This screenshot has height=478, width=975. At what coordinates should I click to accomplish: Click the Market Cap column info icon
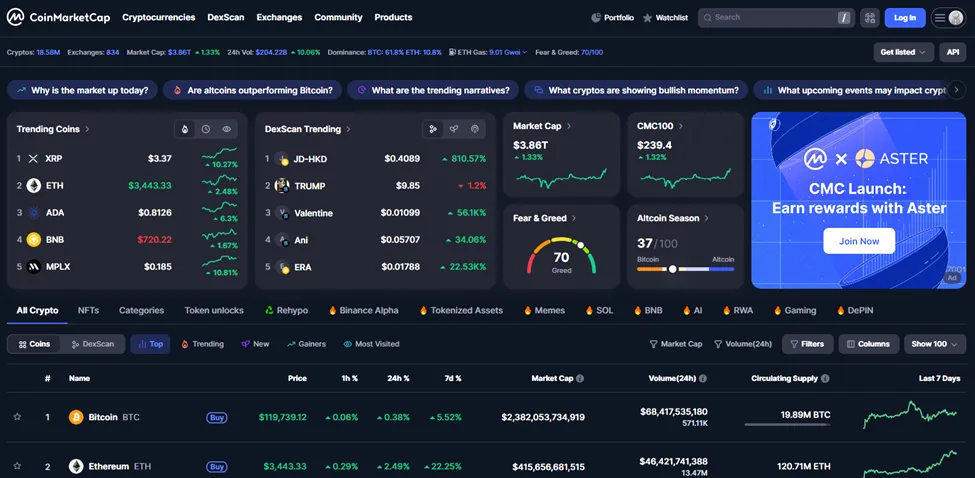(x=580, y=379)
